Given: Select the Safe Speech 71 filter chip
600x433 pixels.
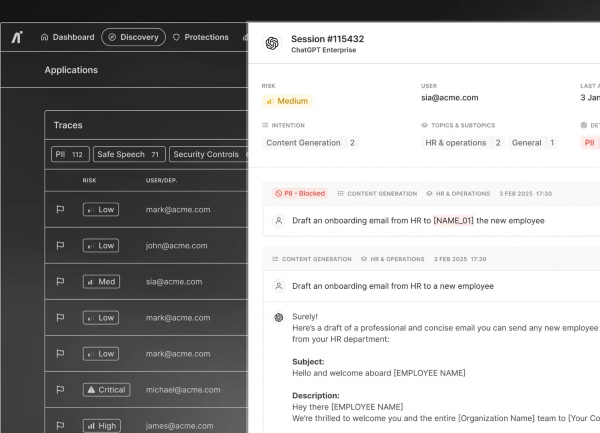Looking at the screenshot, I should [x=129, y=154].
